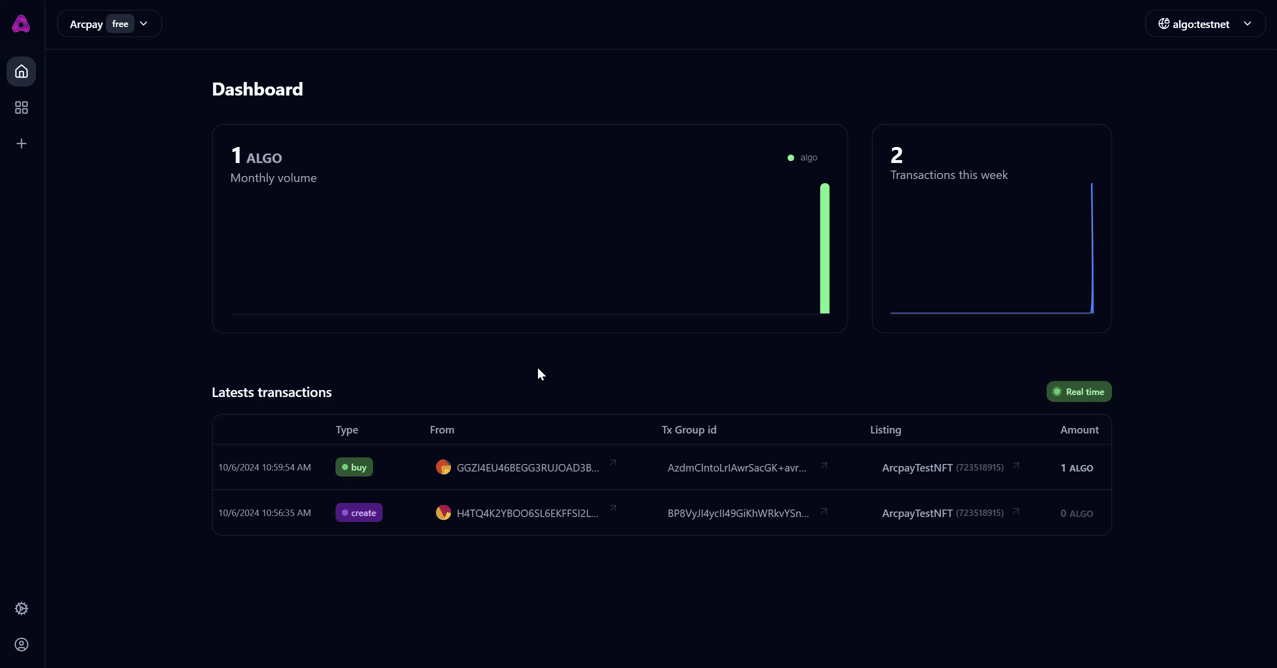Open external link for GGZI4EU46 address
The width and height of the screenshot is (1277, 668).
pos(613,464)
